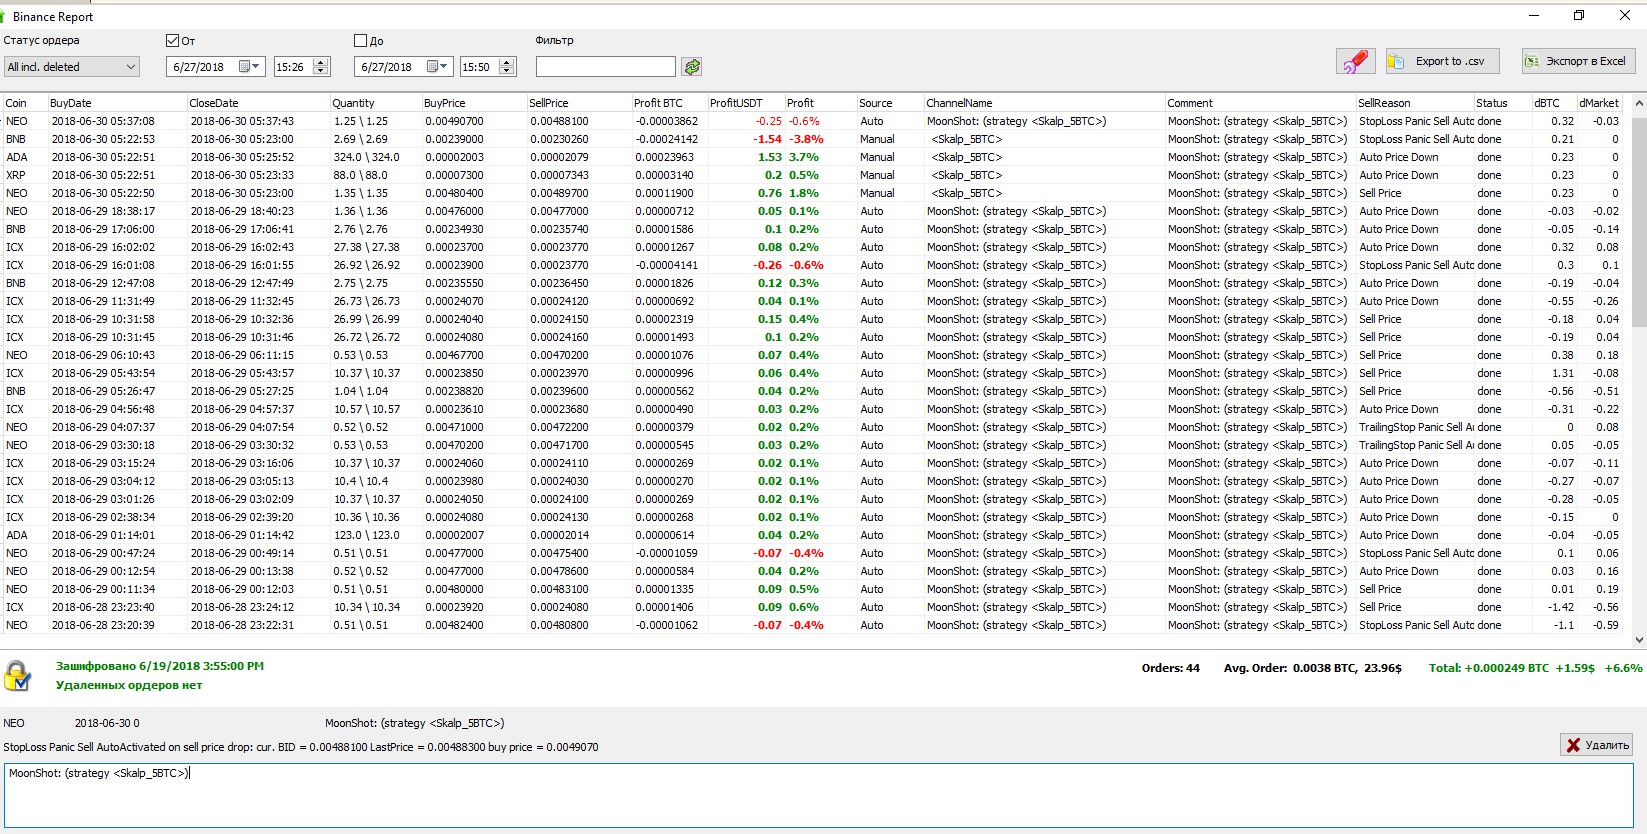The image size is (1647, 834).
Task: Sort by the Profit BTC column header
Action: click(x=668, y=103)
